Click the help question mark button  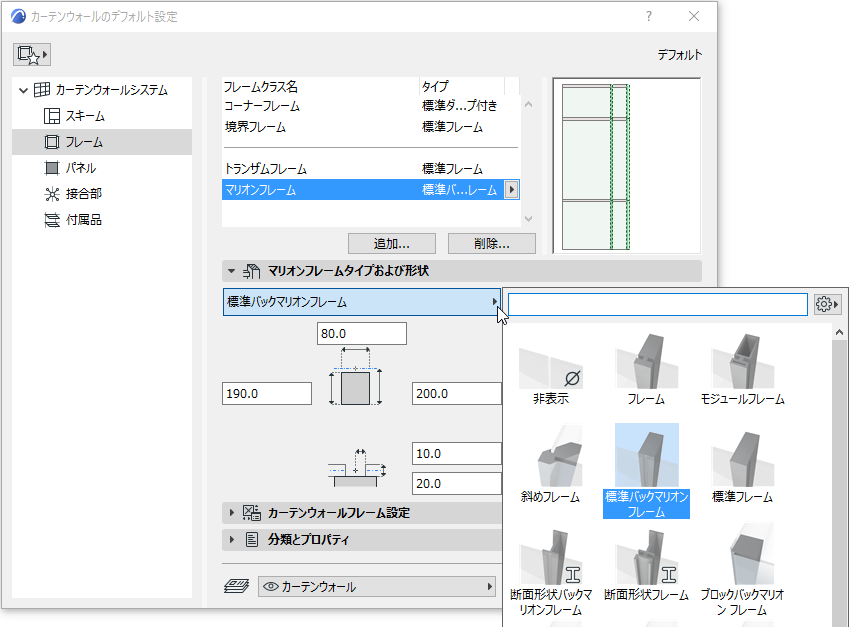[x=649, y=16]
